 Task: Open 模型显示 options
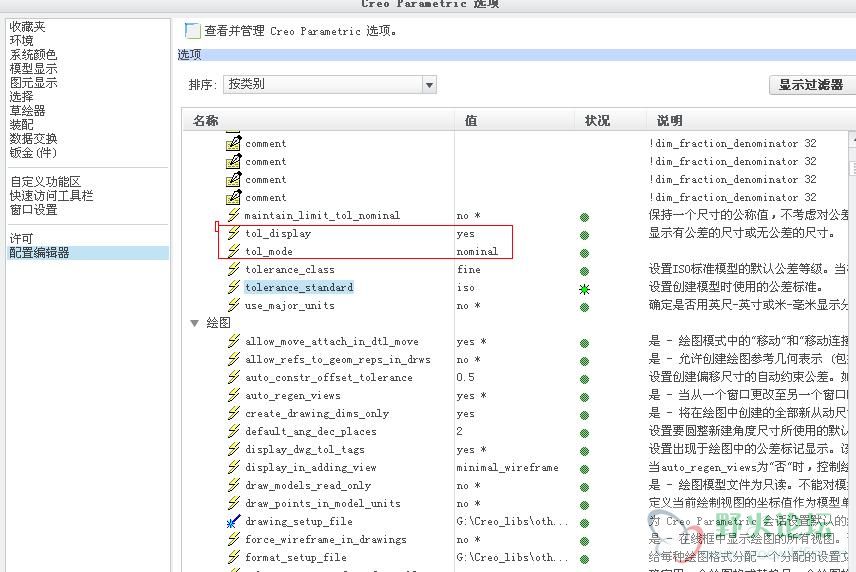tap(33, 69)
